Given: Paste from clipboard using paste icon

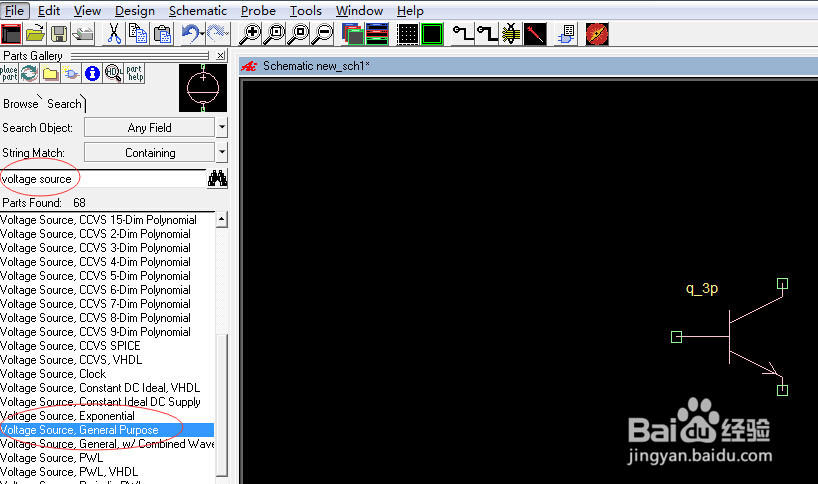Looking at the screenshot, I should point(162,34).
